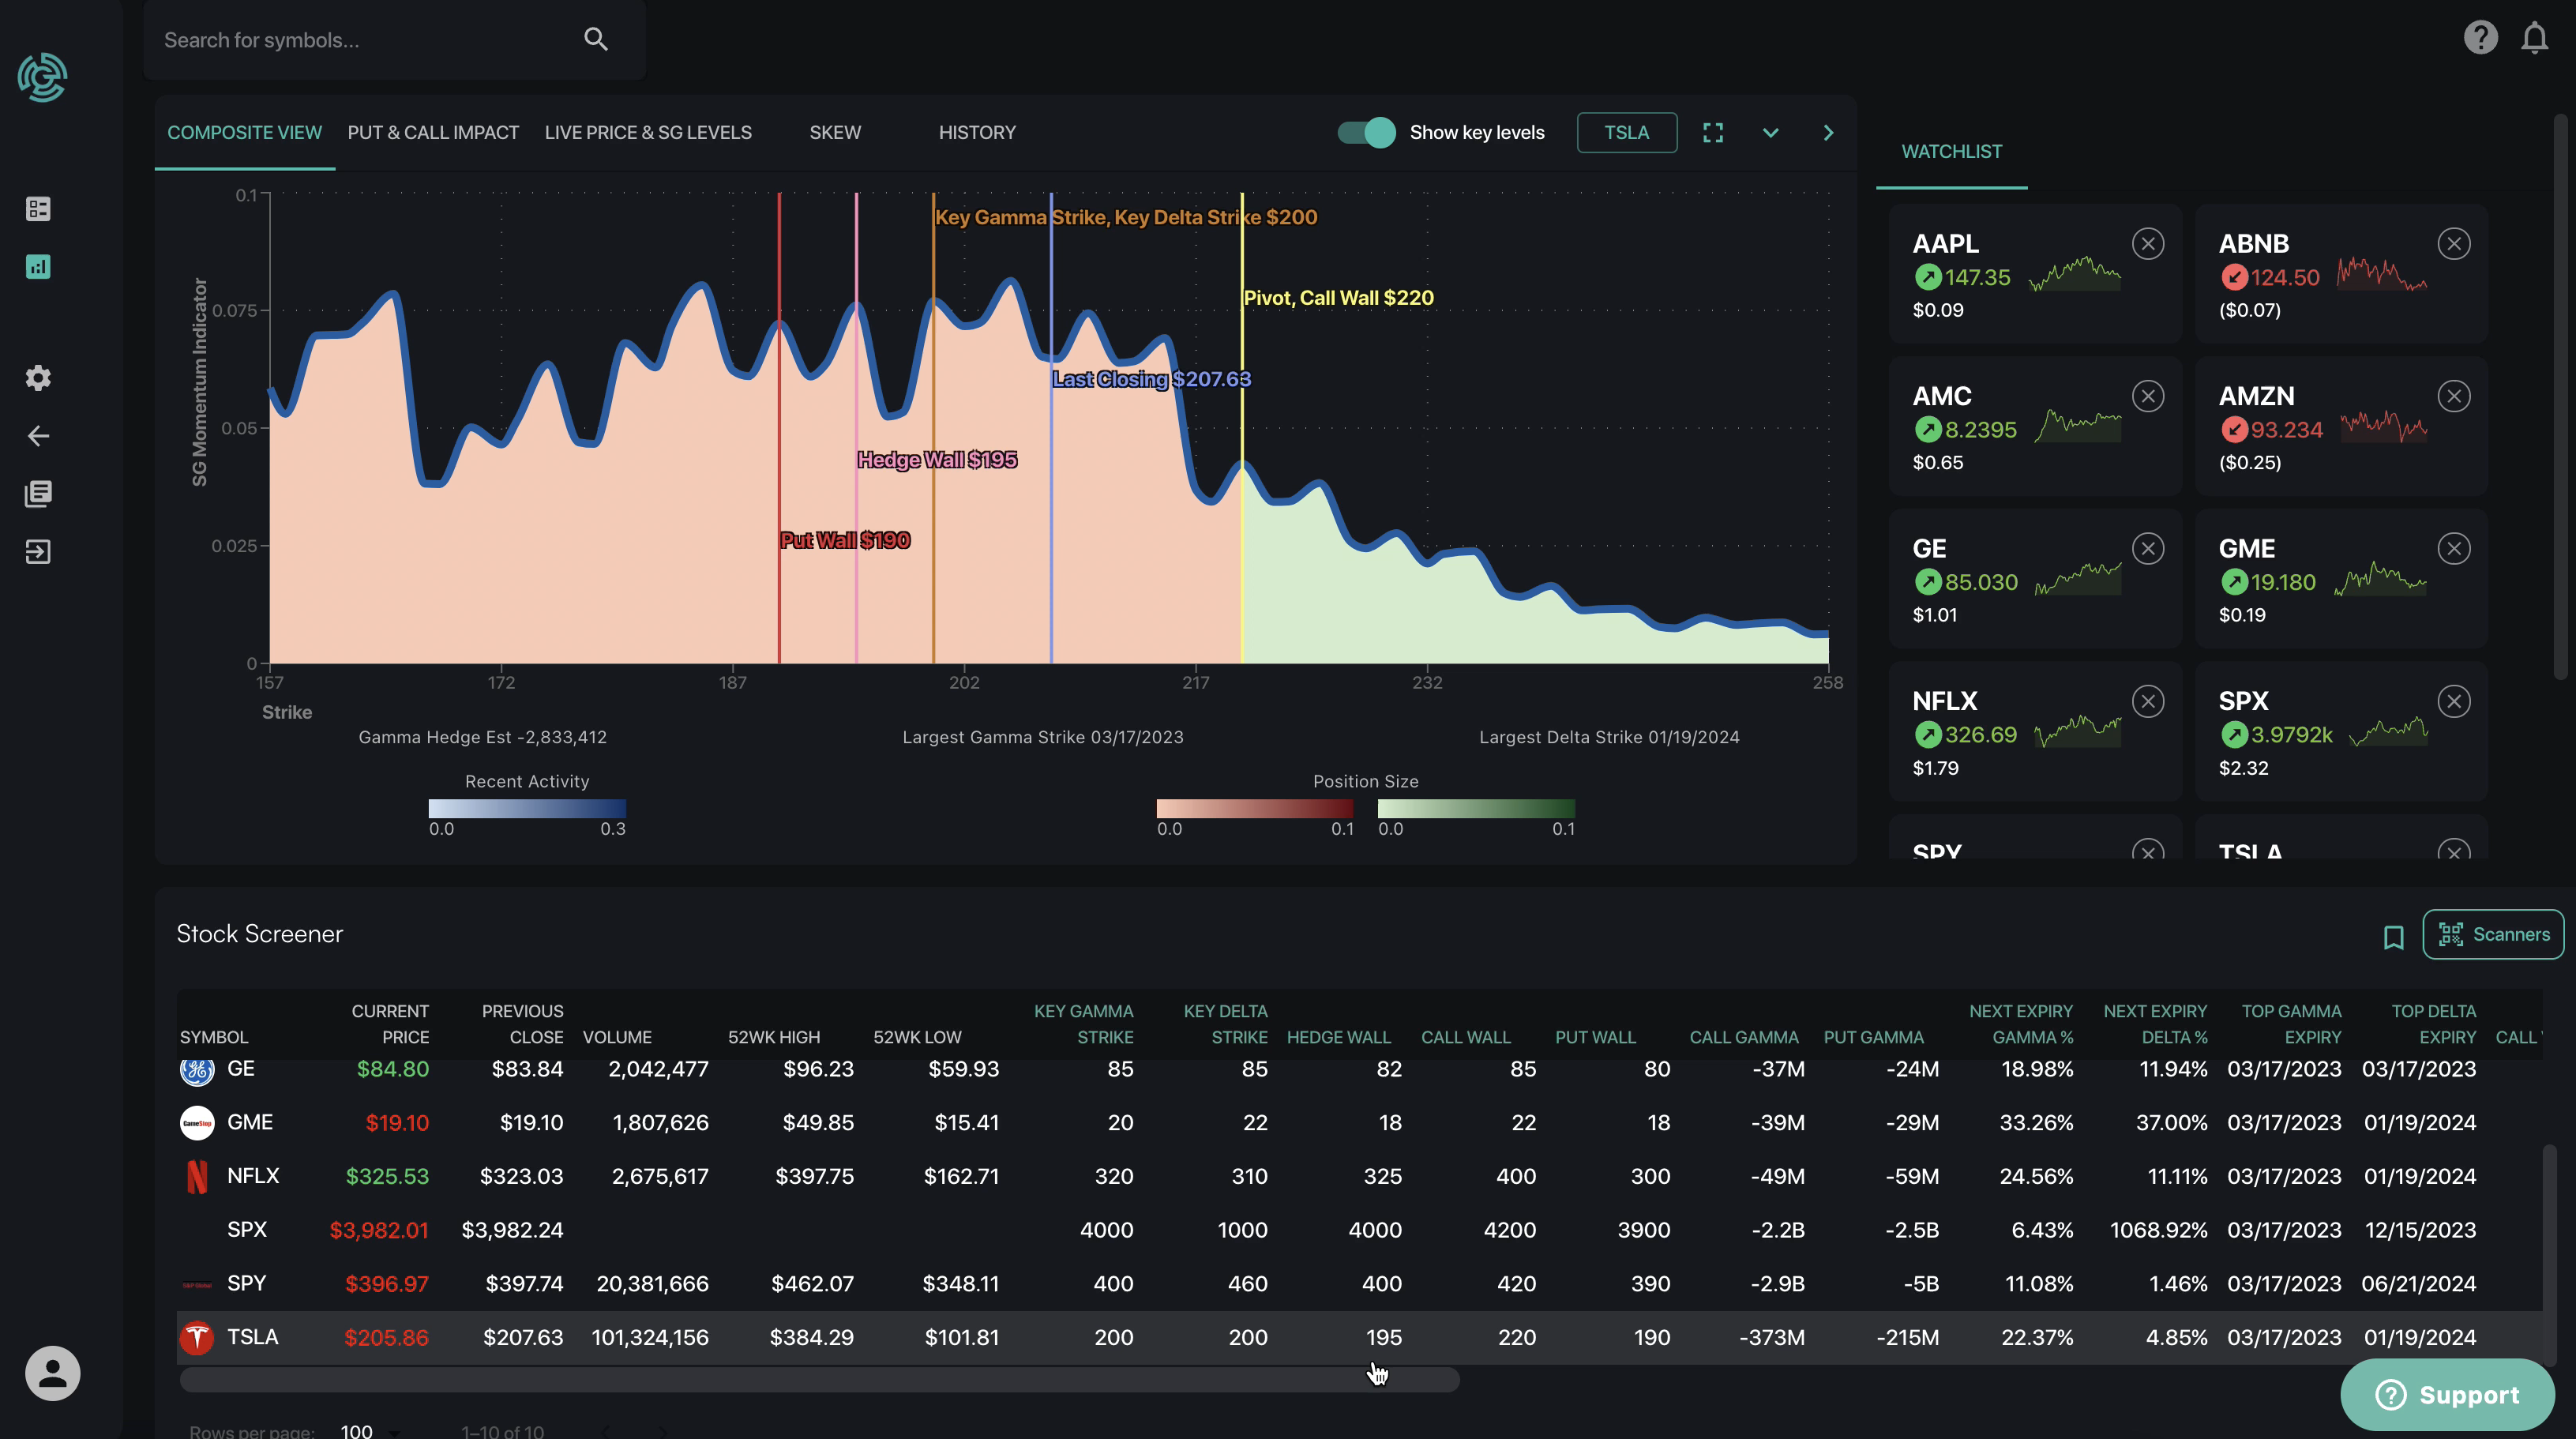
Task: Open user profile avatar icon
Action: tap(52, 1373)
